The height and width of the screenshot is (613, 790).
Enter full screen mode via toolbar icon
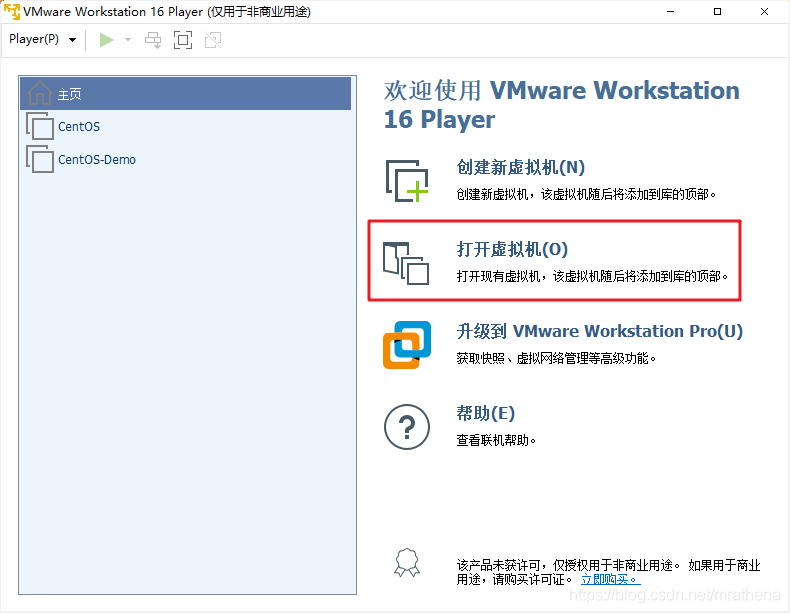(183, 40)
